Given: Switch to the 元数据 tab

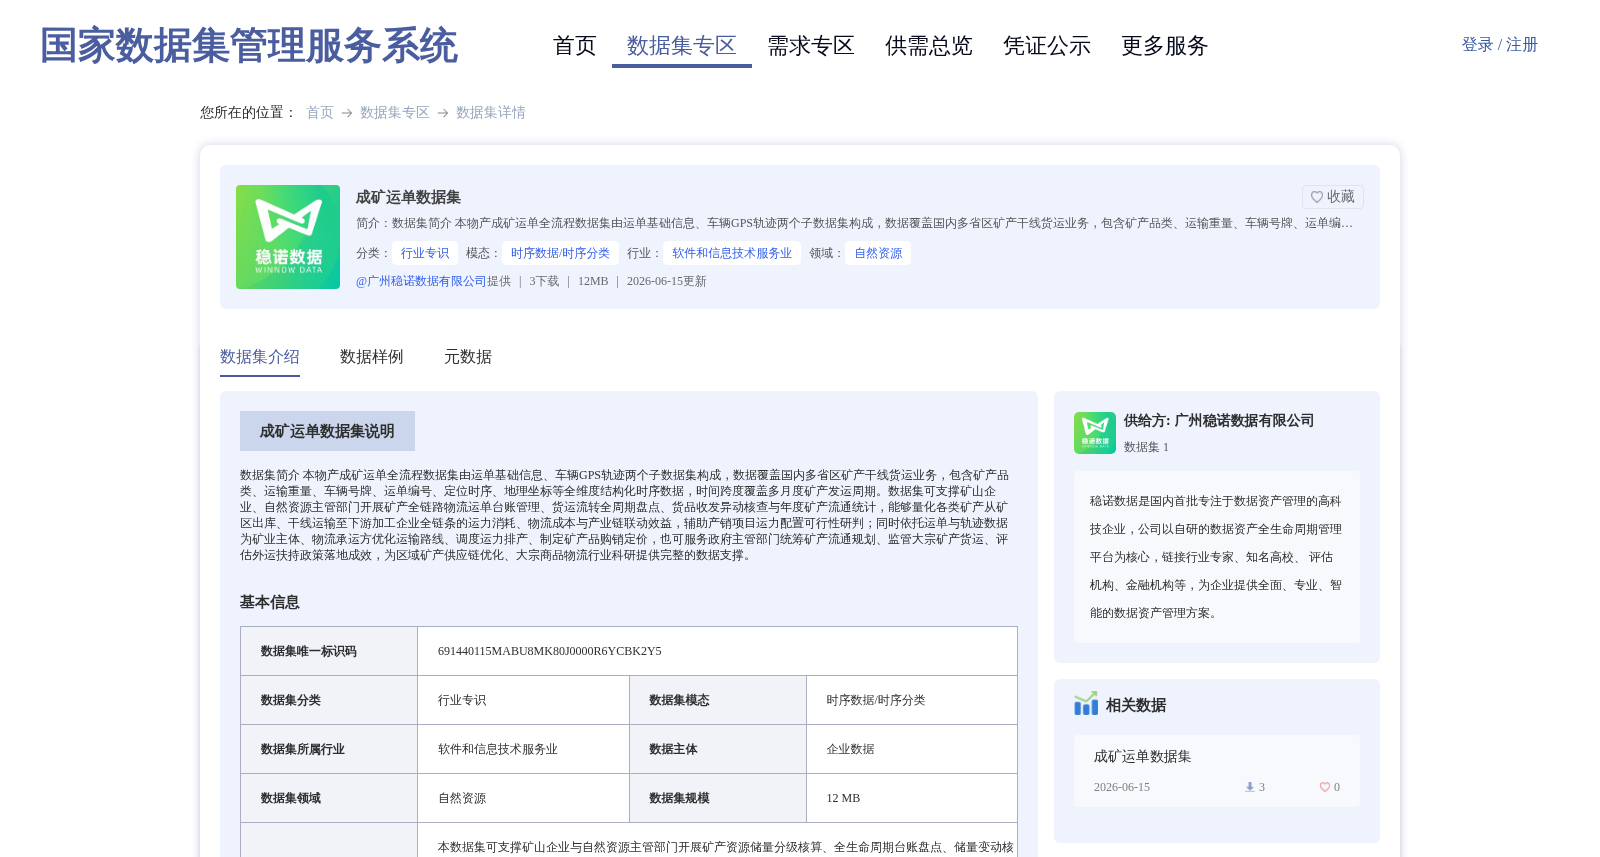Looking at the screenshot, I should 468,357.
